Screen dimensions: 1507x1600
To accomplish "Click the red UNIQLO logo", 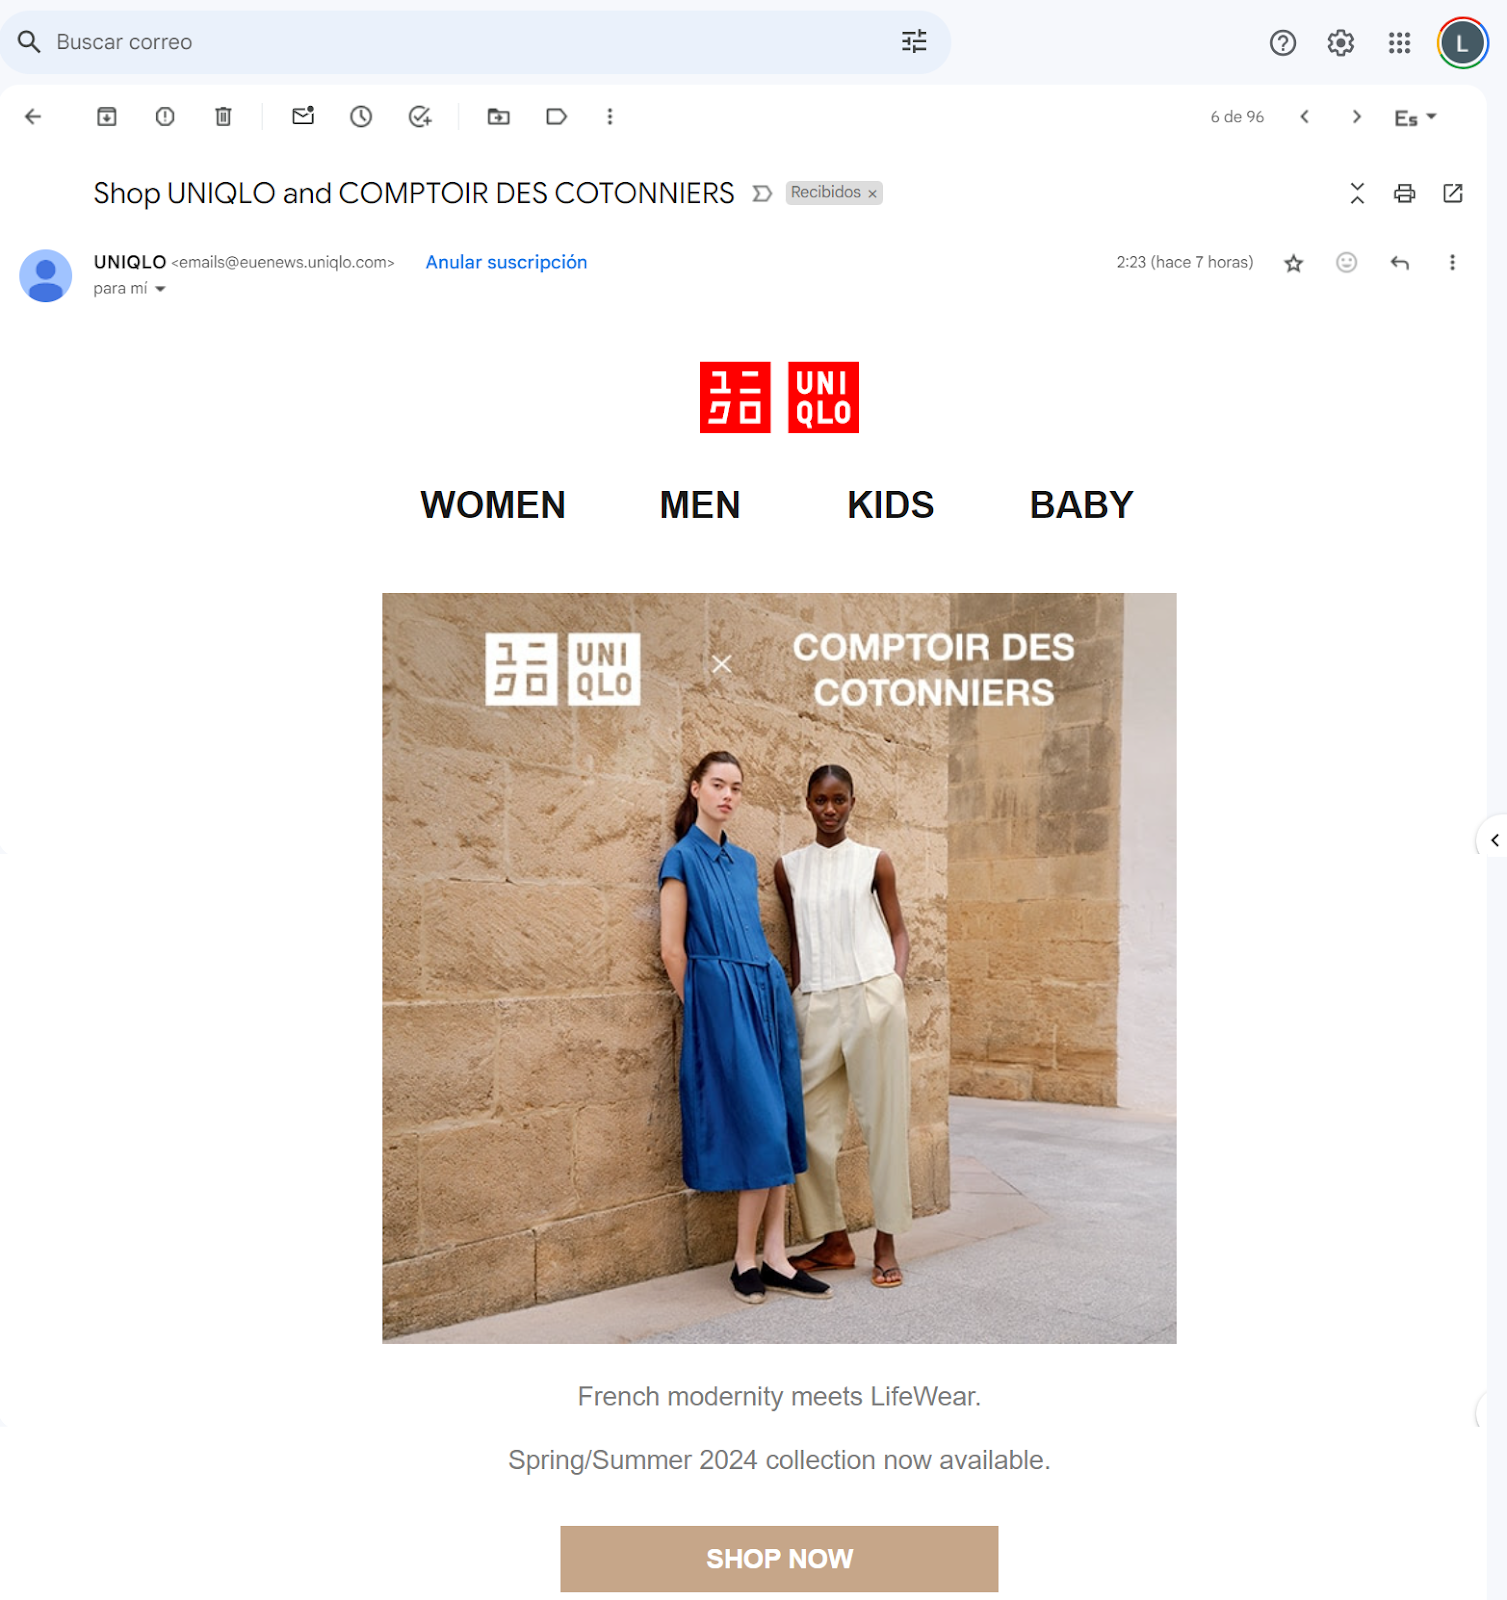I will pos(779,397).
